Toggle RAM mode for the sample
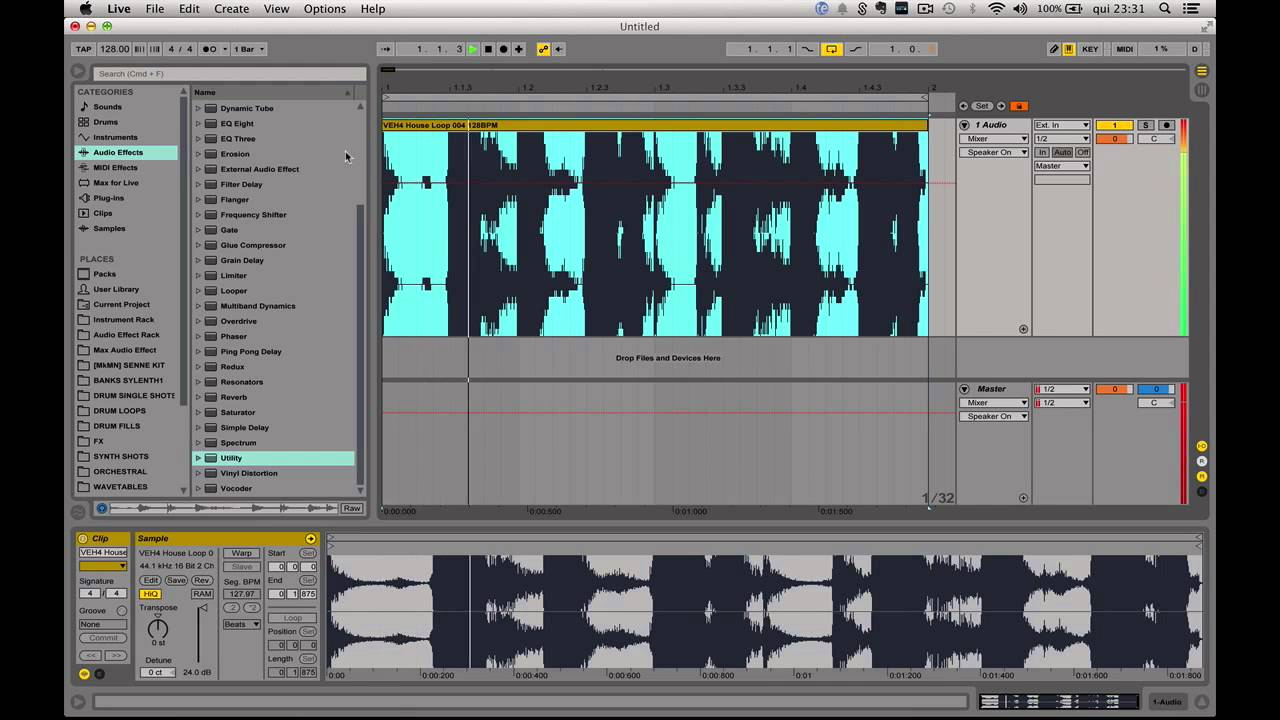 [202, 594]
